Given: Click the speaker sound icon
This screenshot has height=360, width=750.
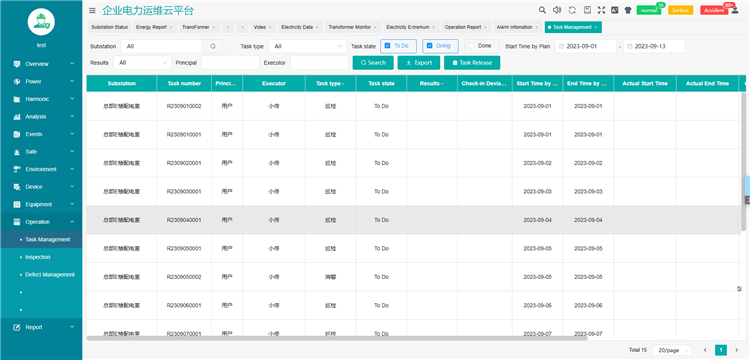Looking at the screenshot, I should tap(557, 10).
